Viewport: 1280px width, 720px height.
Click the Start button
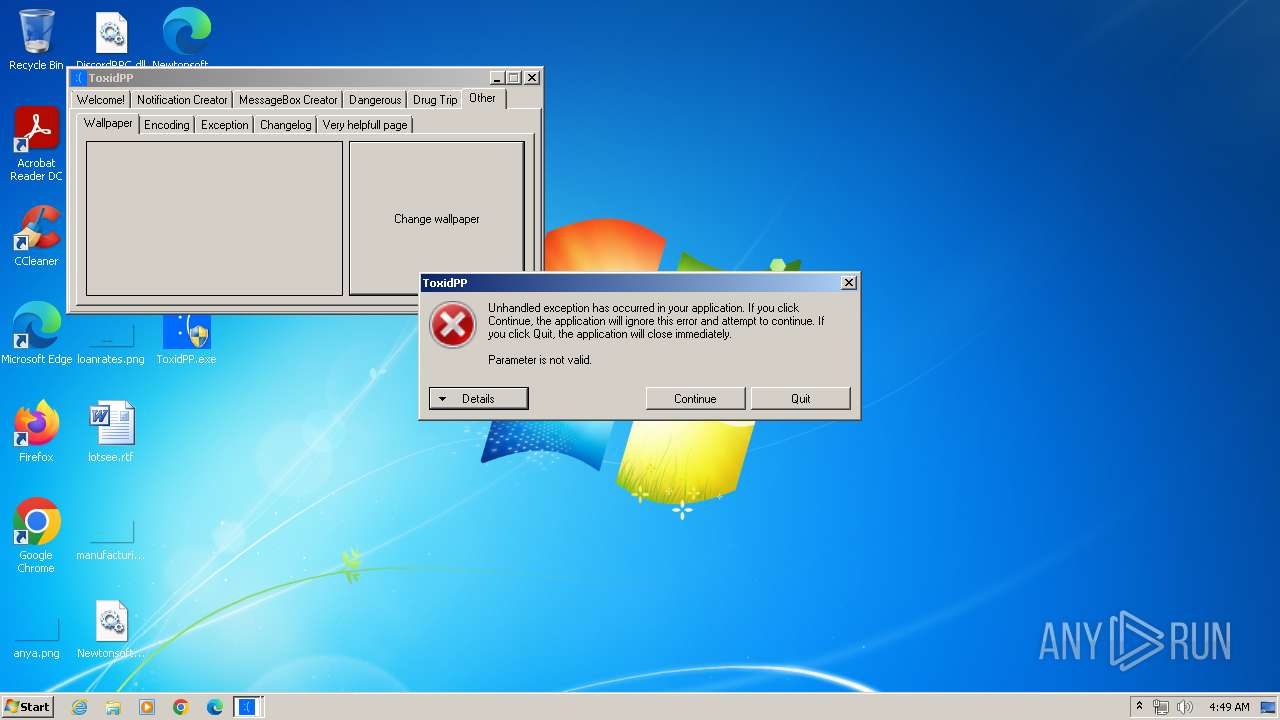point(27,707)
